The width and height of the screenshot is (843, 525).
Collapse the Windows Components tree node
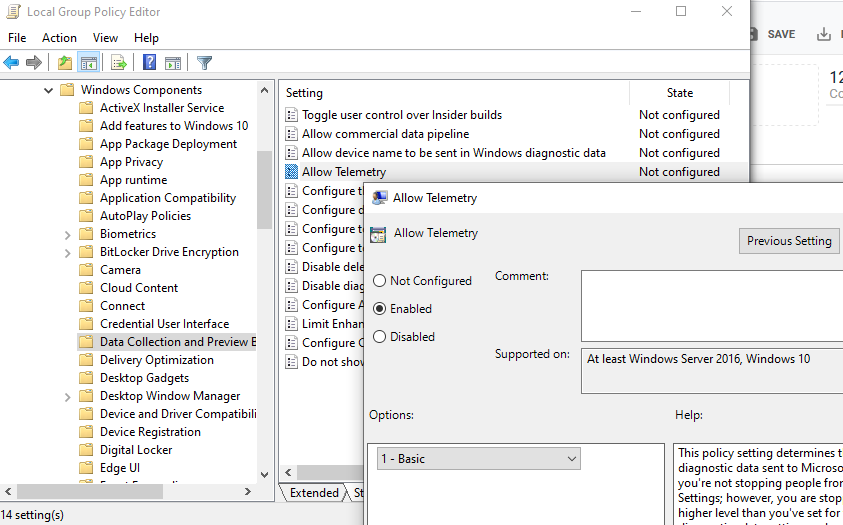[x=48, y=90]
